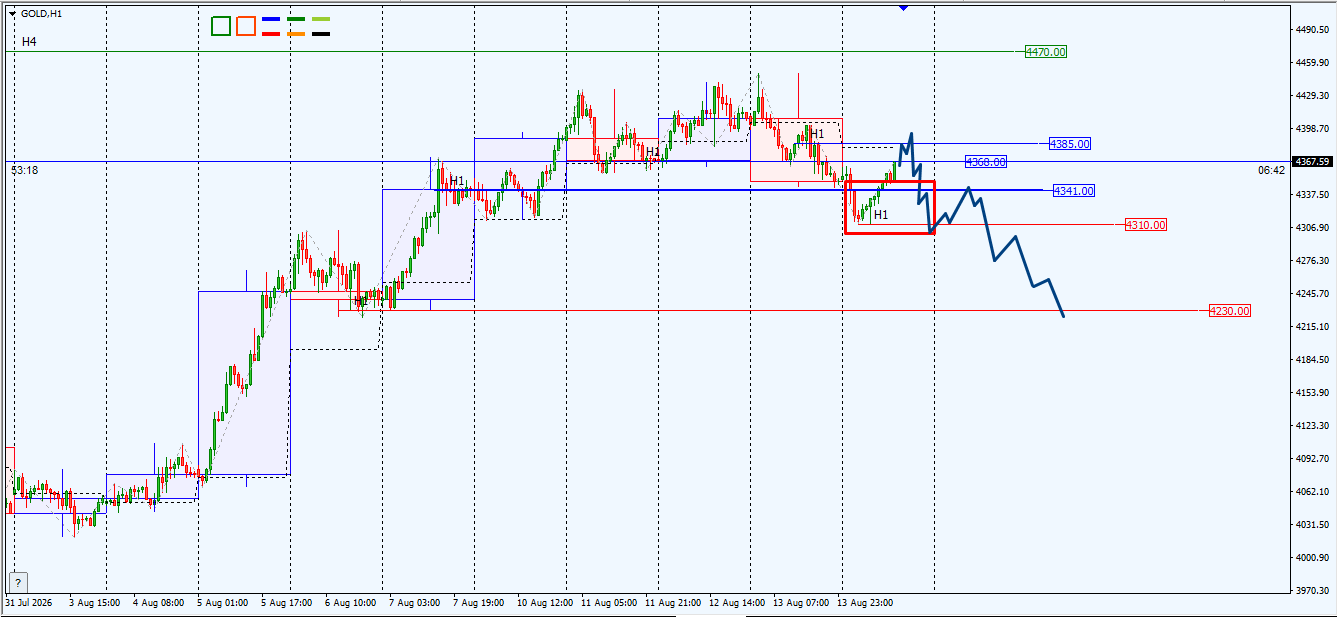1337x617 pixels.
Task: Click the 11 Aug 21:00 time label
Action: tap(674, 603)
